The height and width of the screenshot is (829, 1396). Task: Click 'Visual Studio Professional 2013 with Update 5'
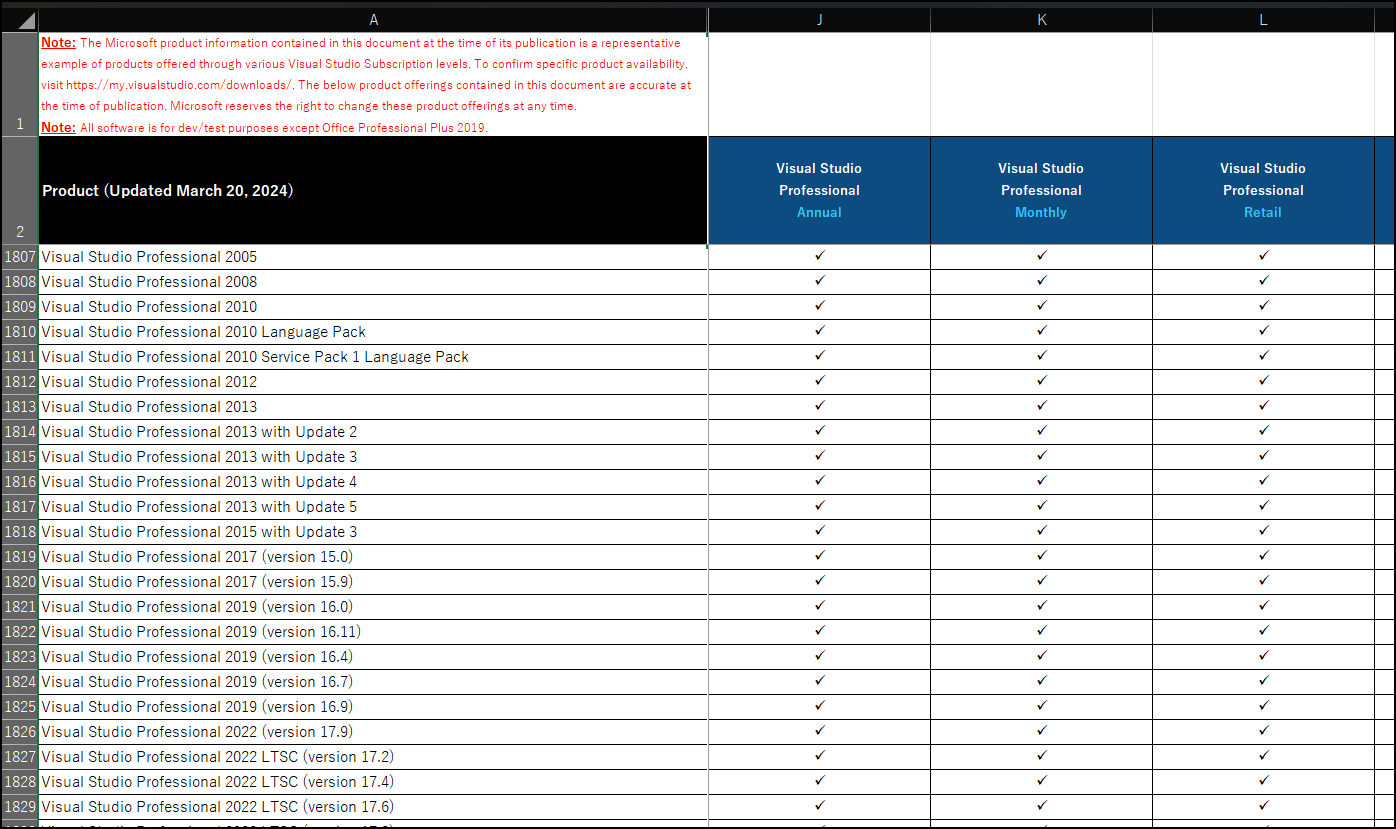point(373,507)
